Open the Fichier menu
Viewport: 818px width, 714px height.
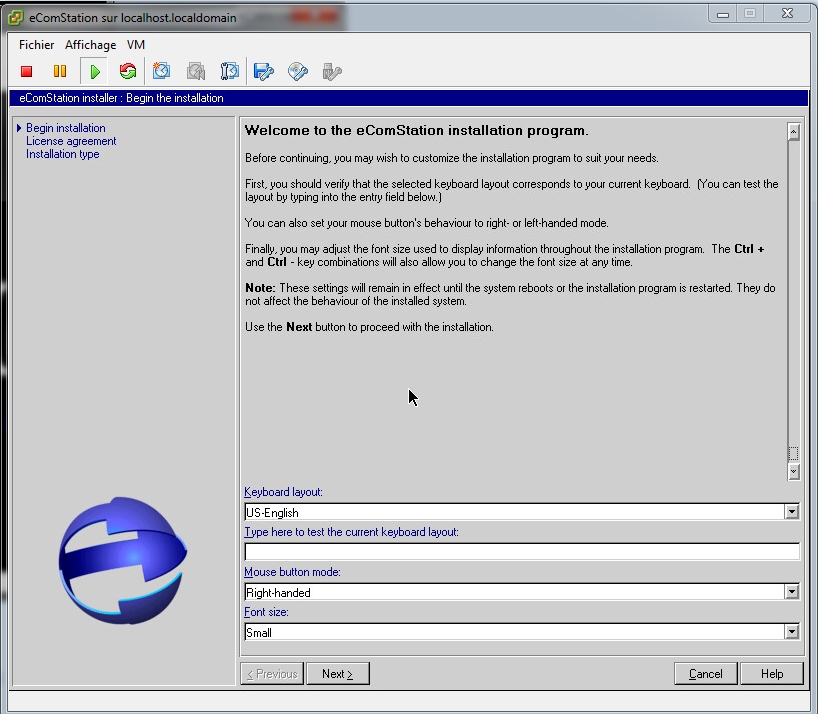point(37,45)
